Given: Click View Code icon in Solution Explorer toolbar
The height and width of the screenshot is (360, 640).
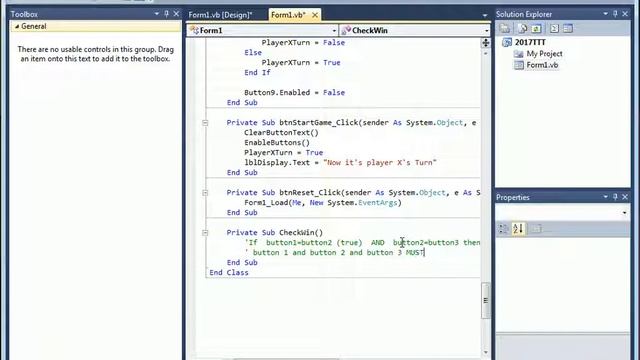Looking at the screenshot, I should [x=554, y=29].
